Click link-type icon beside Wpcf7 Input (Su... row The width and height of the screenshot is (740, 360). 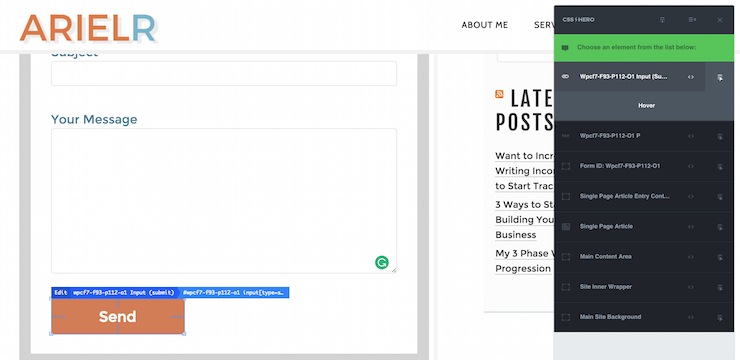pos(565,76)
